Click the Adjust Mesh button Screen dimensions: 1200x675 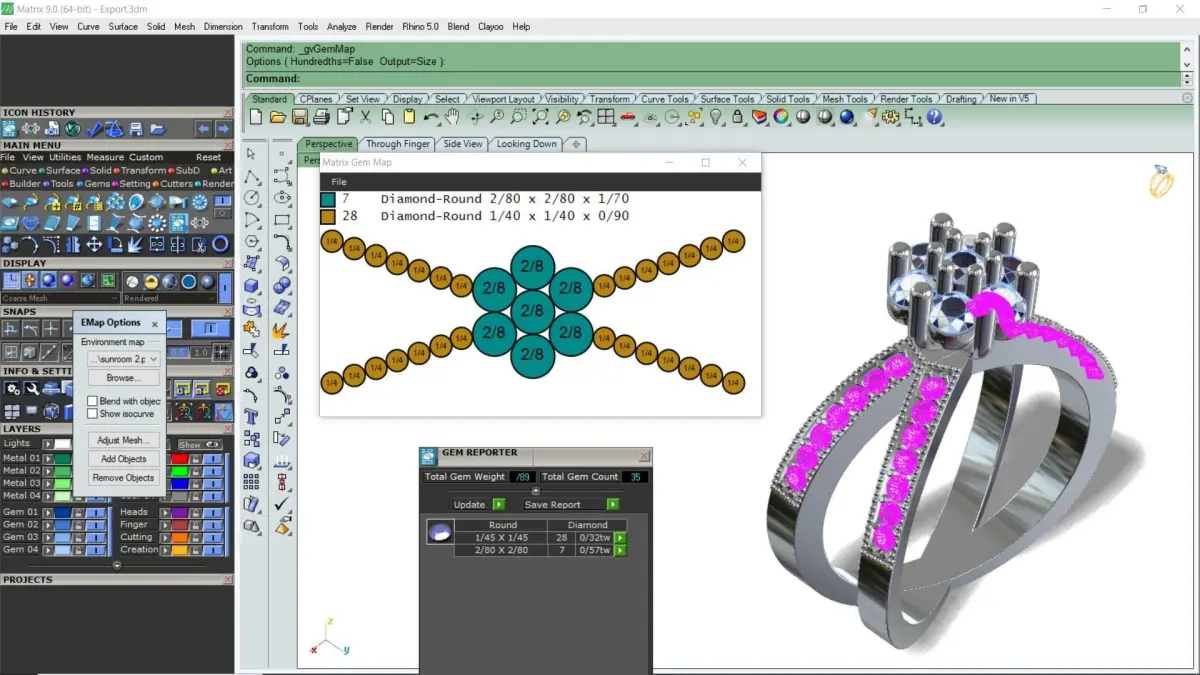point(123,440)
